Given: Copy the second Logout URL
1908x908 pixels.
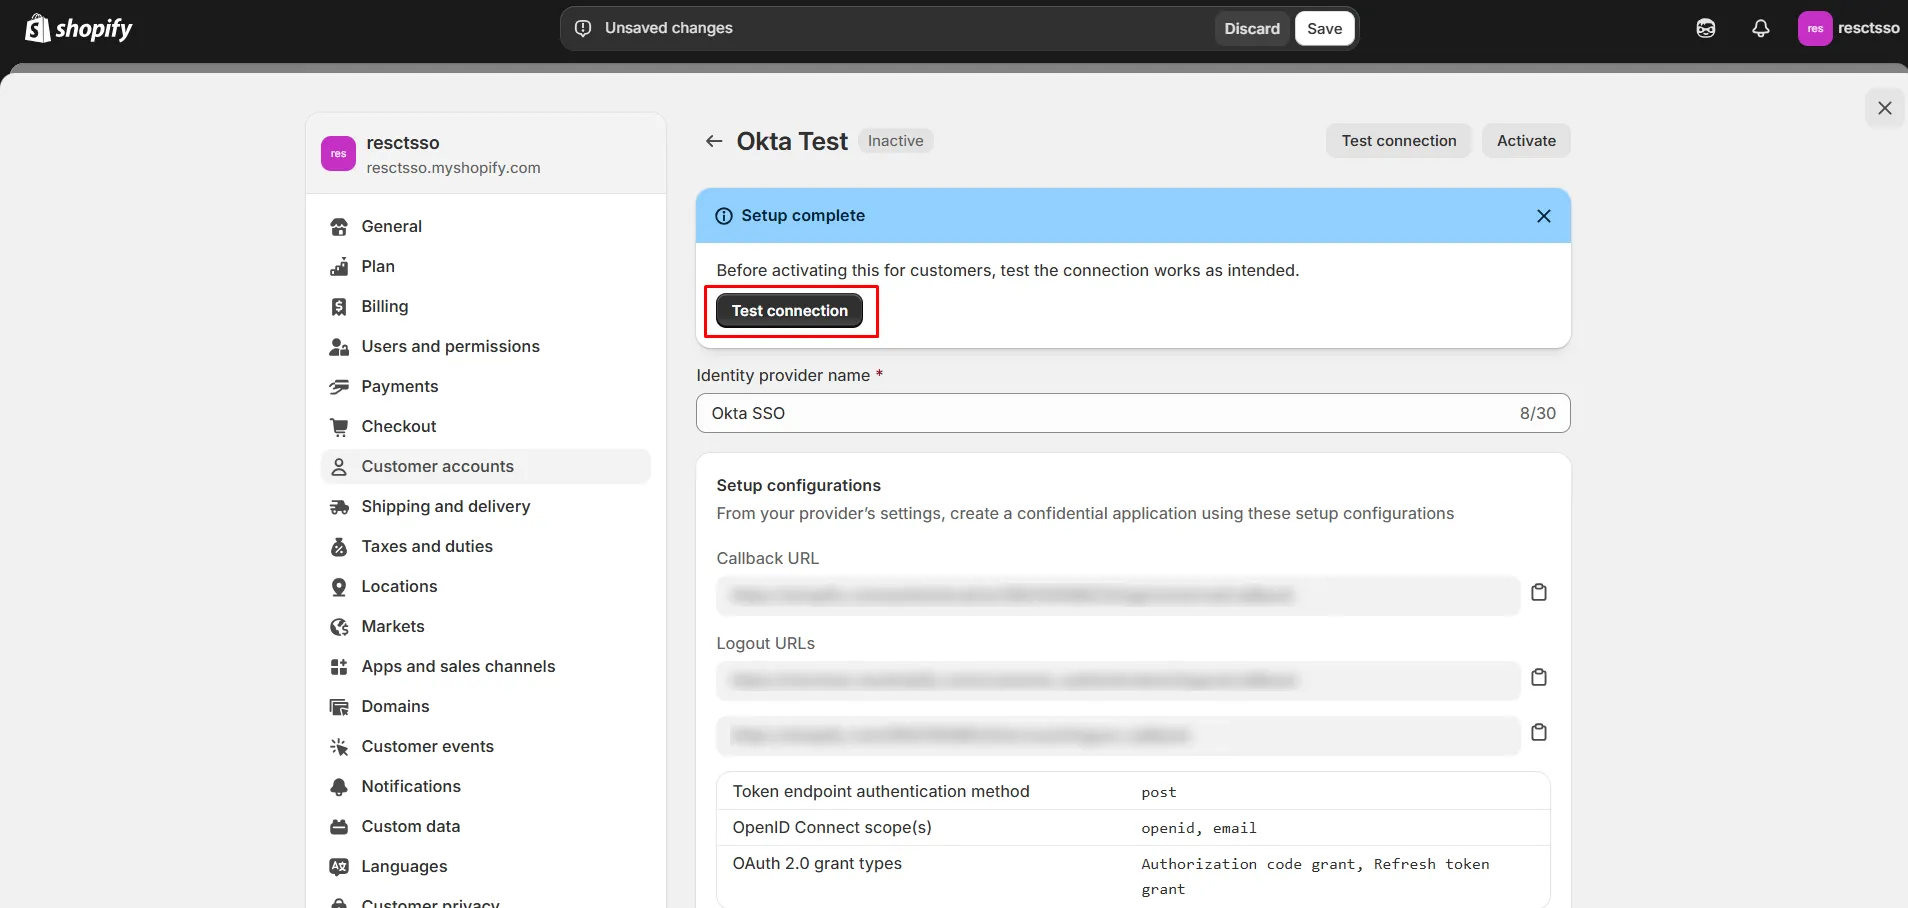Looking at the screenshot, I should [x=1539, y=733].
